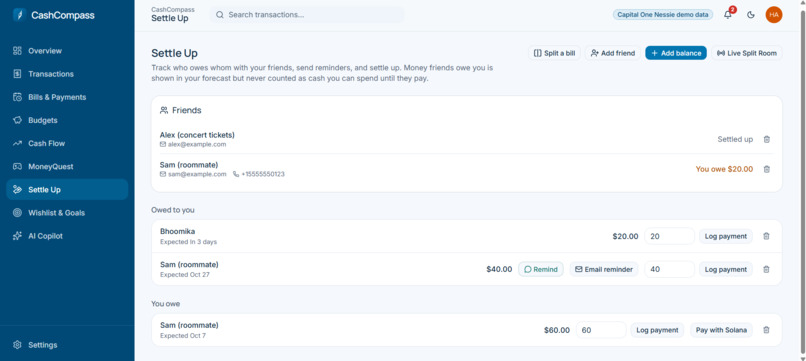Edit you-owe payment amount field 60
806x361 pixels.
[x=601, y=330]
